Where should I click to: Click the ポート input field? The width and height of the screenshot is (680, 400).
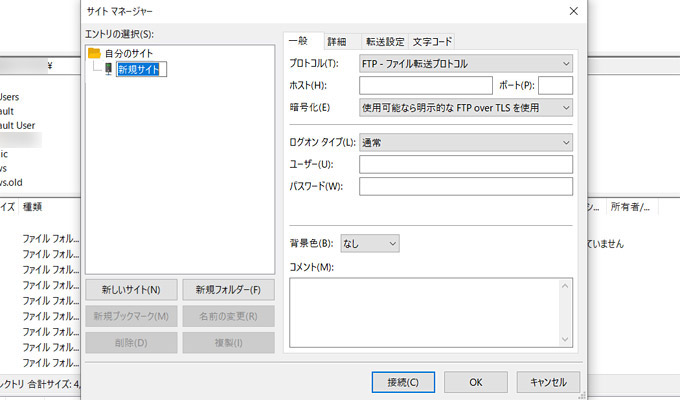click(x=556, y=85)
